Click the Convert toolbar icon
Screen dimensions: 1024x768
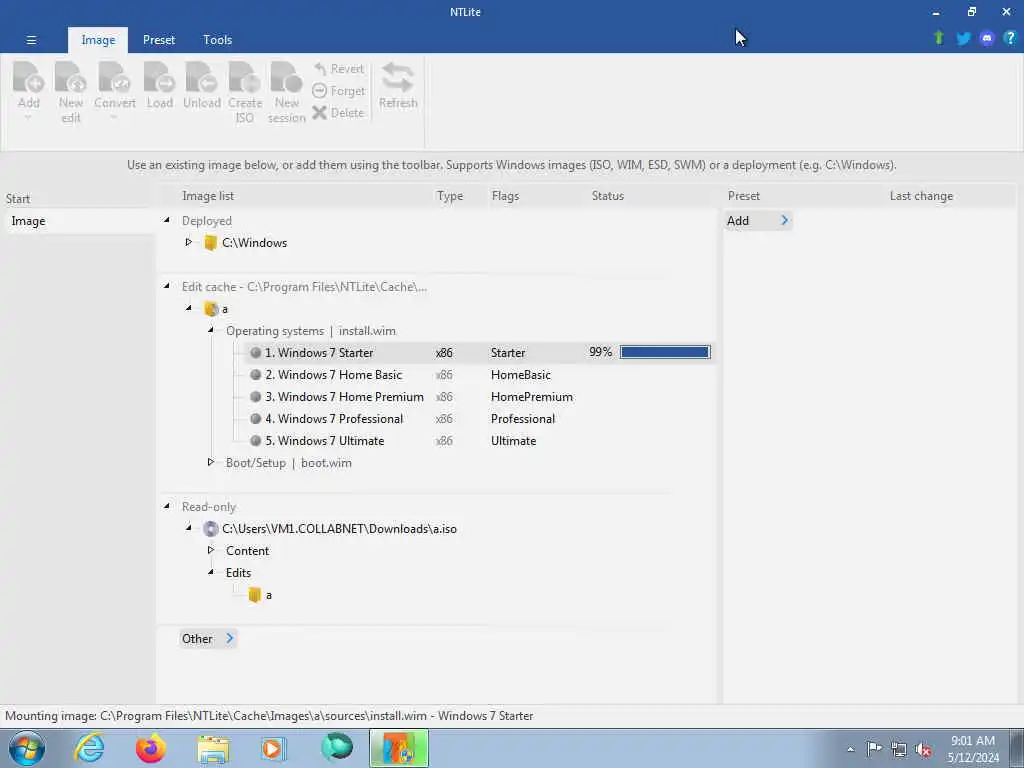click(114, 76)
